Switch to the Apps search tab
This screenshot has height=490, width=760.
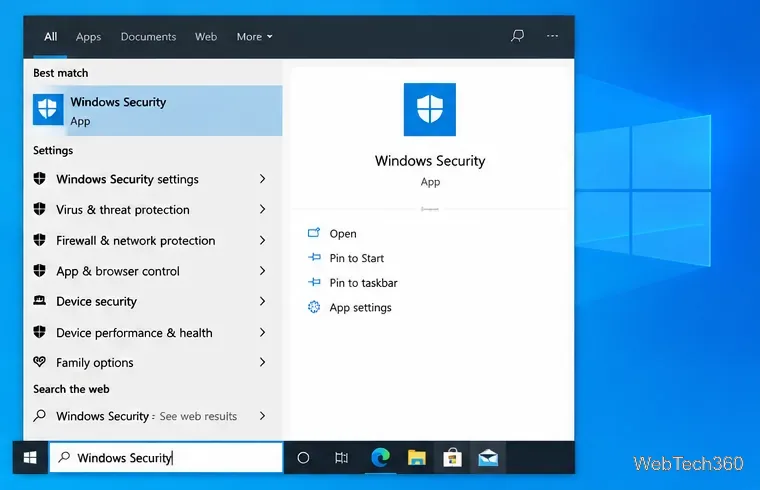click(88, 37)
